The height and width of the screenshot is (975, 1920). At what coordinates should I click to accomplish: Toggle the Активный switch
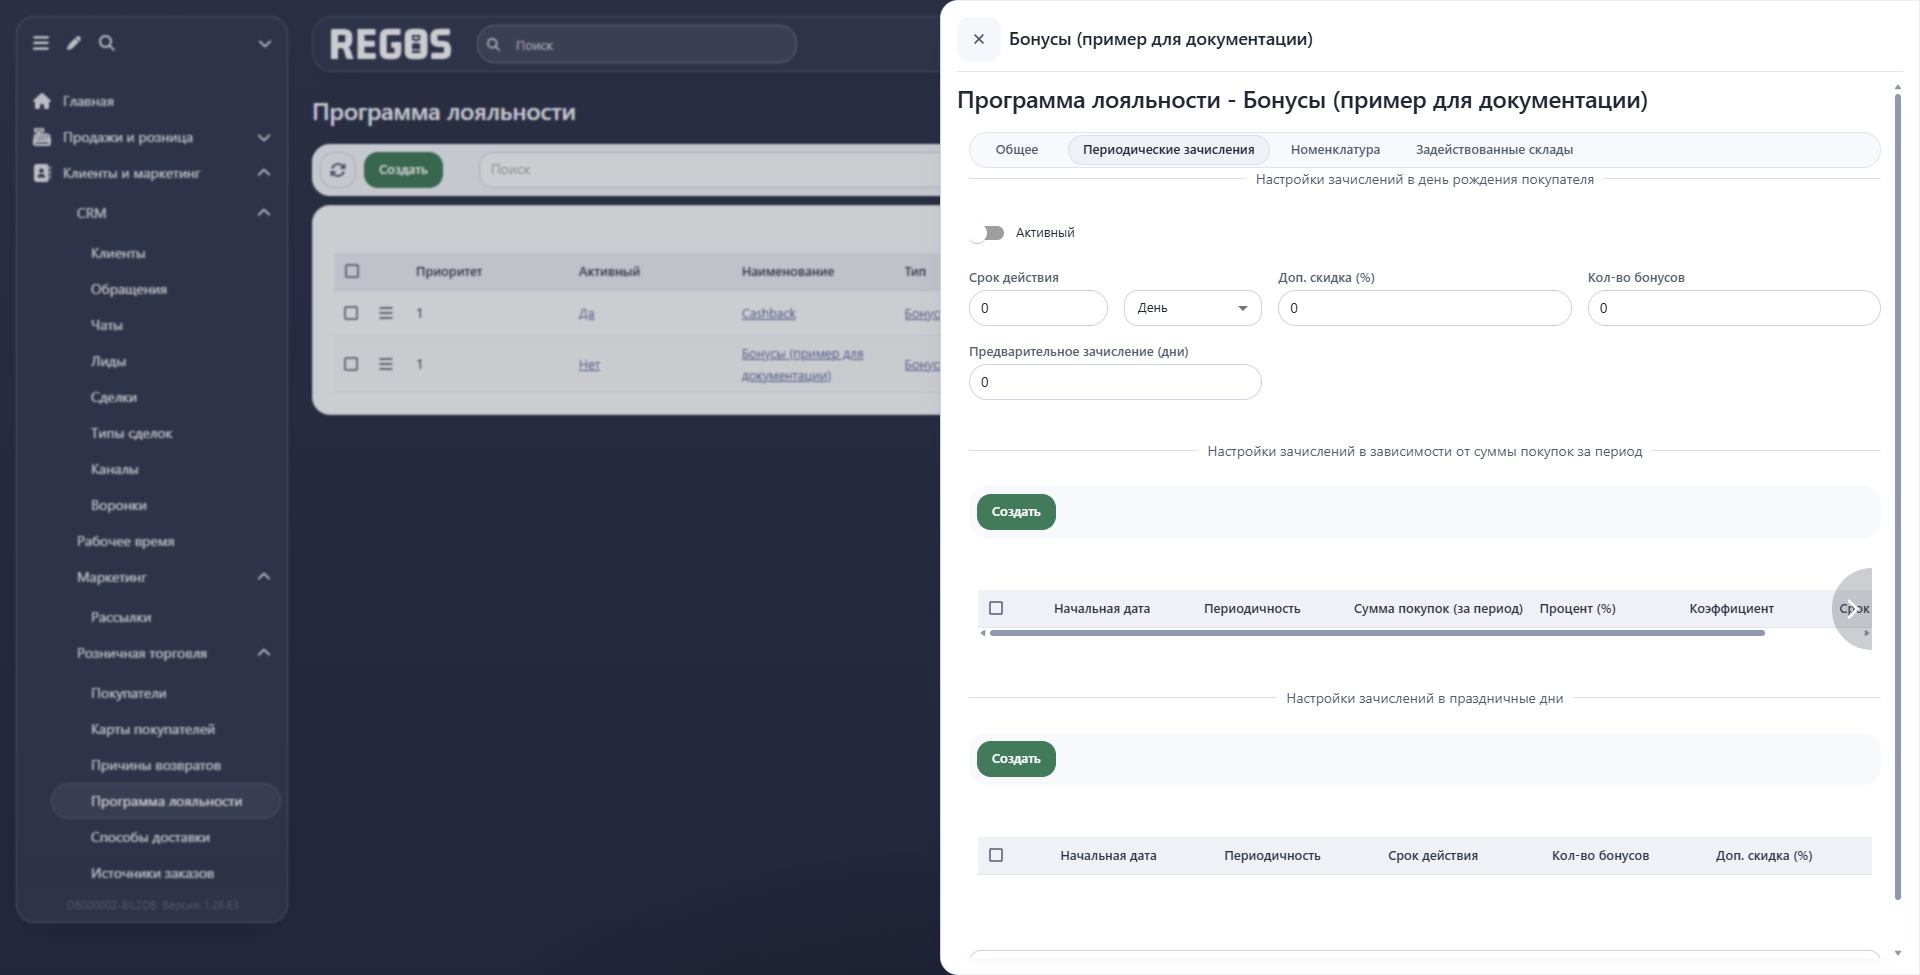pos(987,233)
